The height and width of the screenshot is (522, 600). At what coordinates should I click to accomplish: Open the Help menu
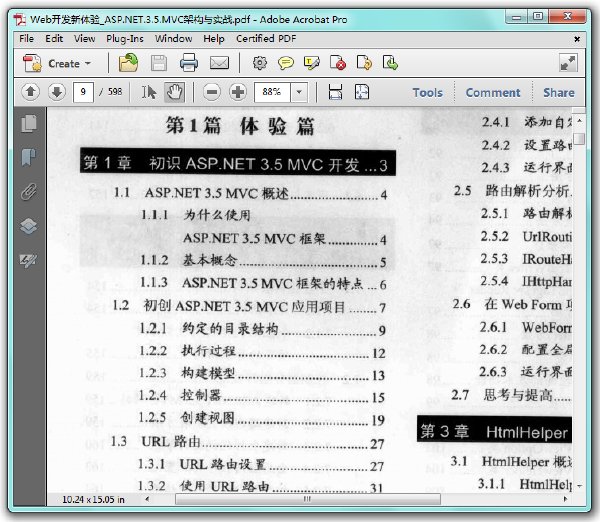pyautogui.click(x=214, y=39)
